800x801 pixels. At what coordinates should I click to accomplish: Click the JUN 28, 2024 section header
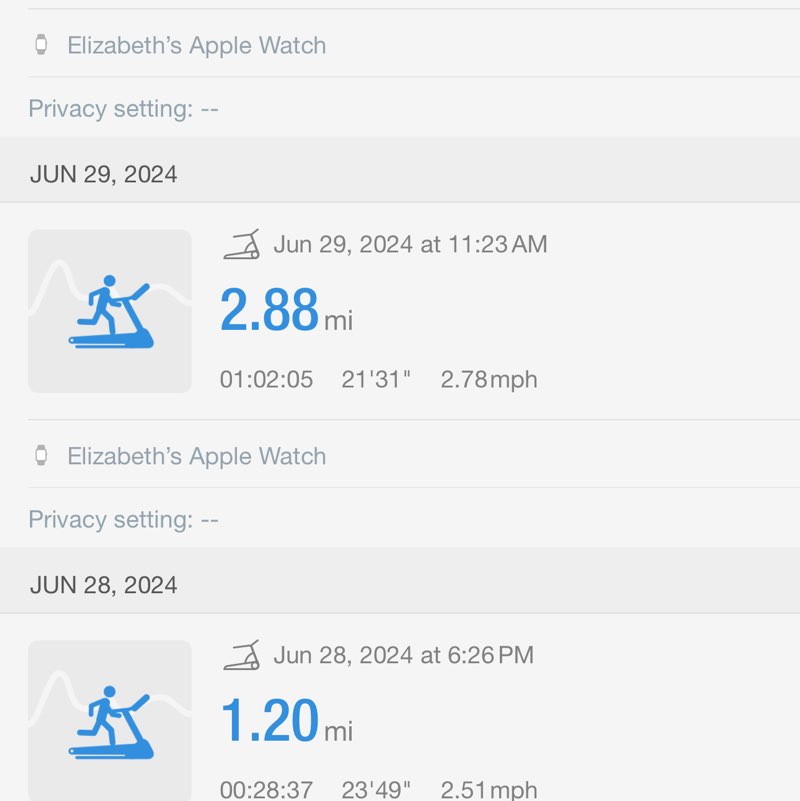[104, 585]
